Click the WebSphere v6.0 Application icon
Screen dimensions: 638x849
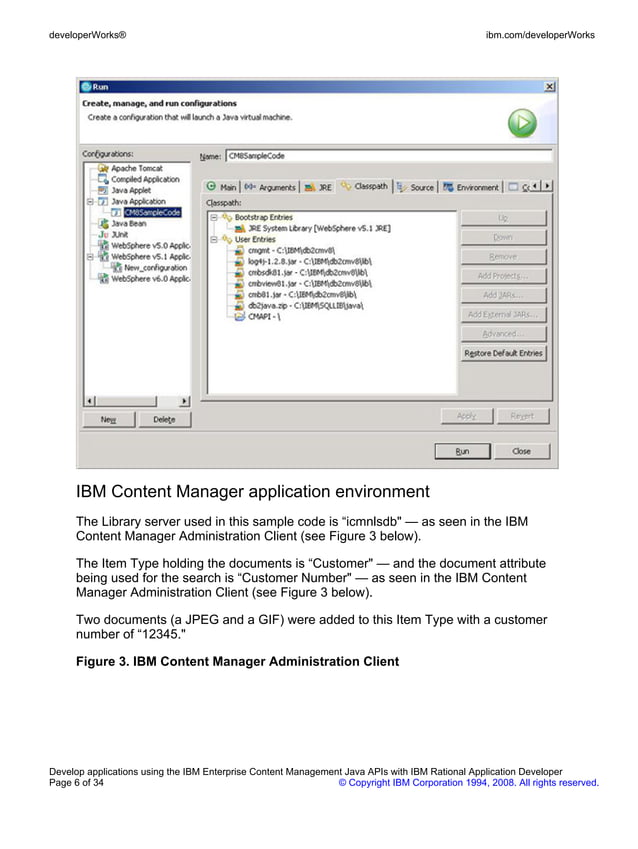click(x=103, y=278)
